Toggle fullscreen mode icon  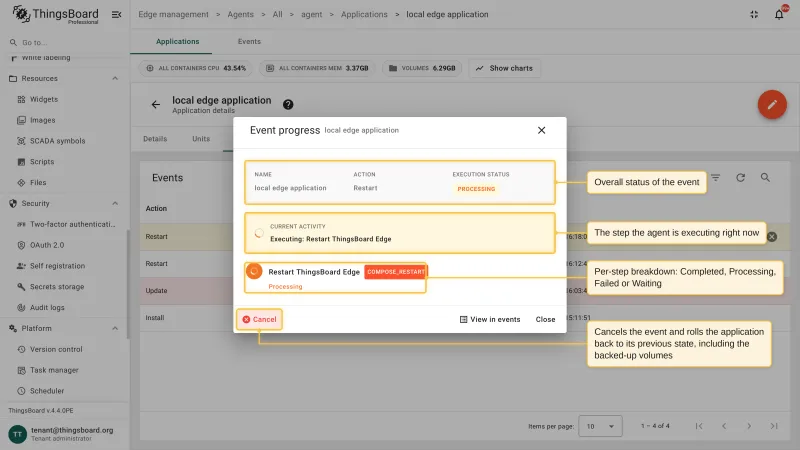[x=754, y=14]
